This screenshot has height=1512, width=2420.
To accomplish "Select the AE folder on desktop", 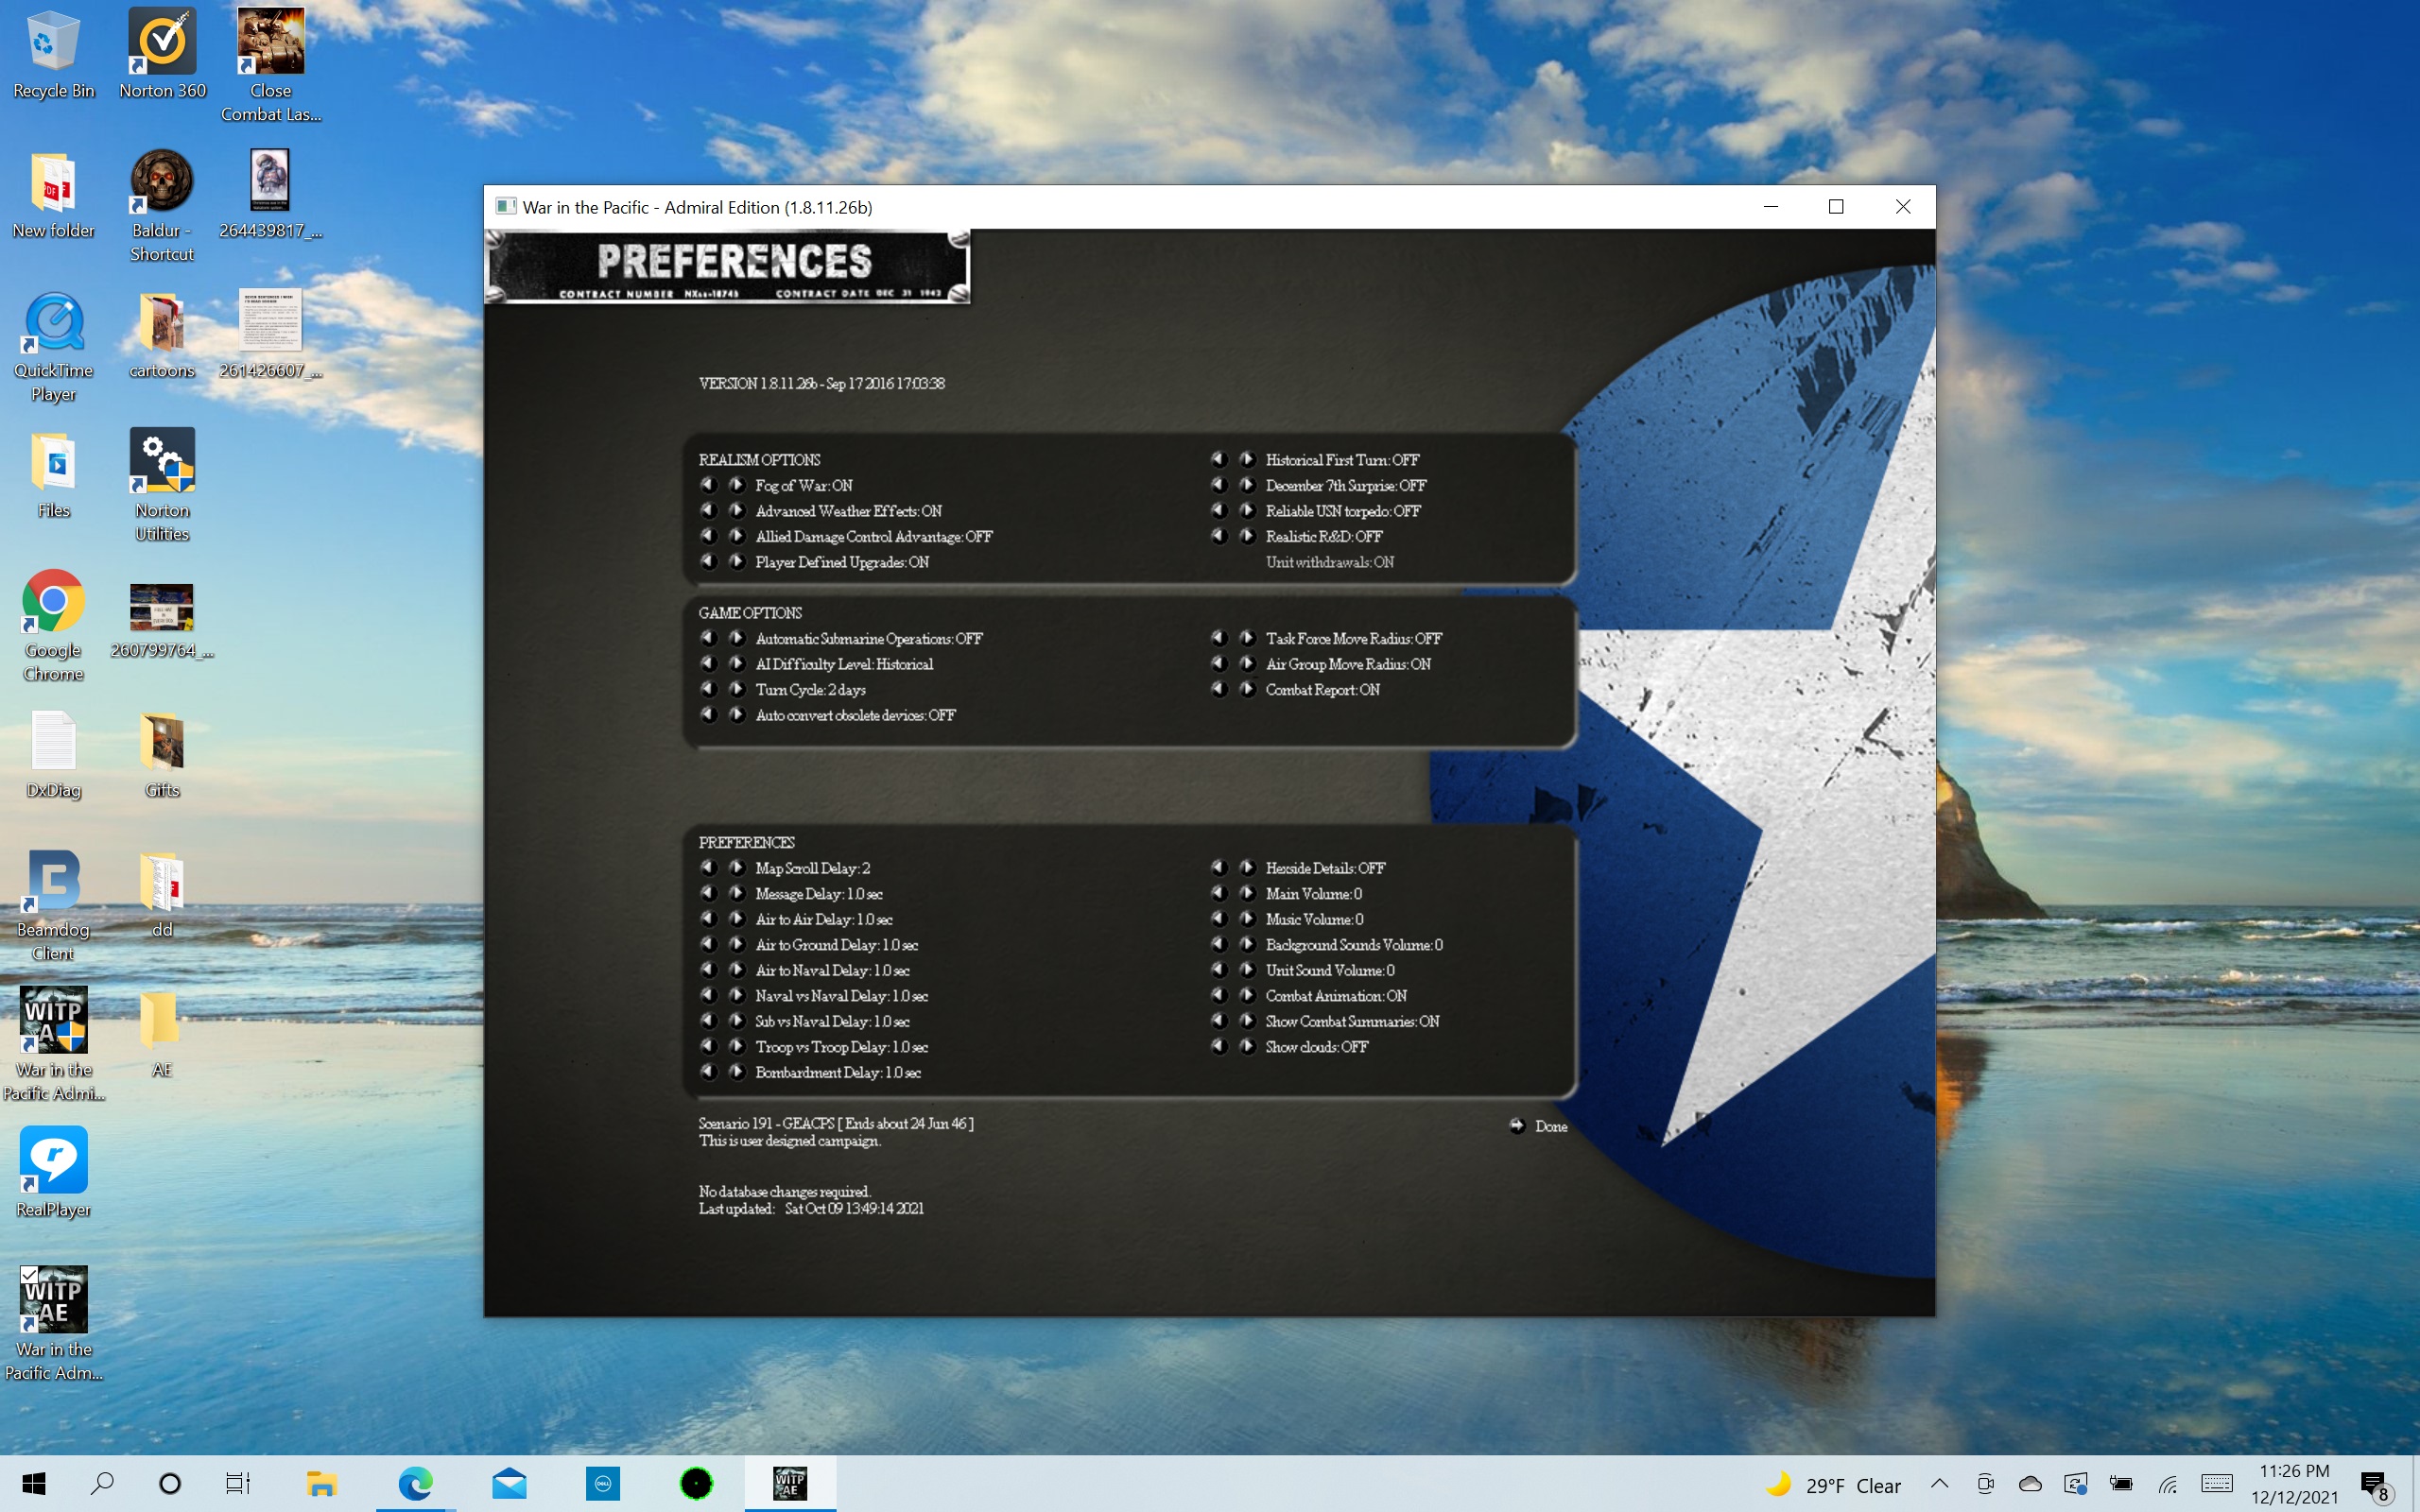I will pyautogui.click(x=162, y=1035).
